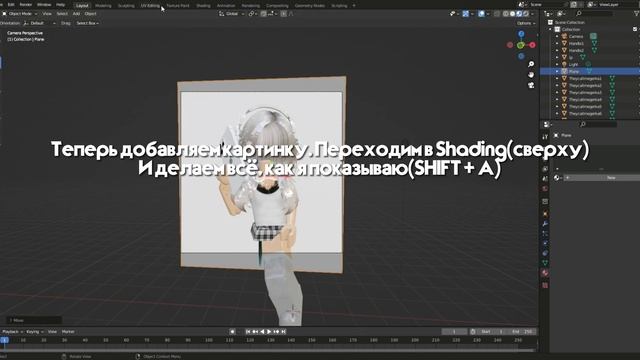This screenshot has width=640, height=360.
Task: Toggle preview range clock icon in timeline
Action: pos(473,332)
